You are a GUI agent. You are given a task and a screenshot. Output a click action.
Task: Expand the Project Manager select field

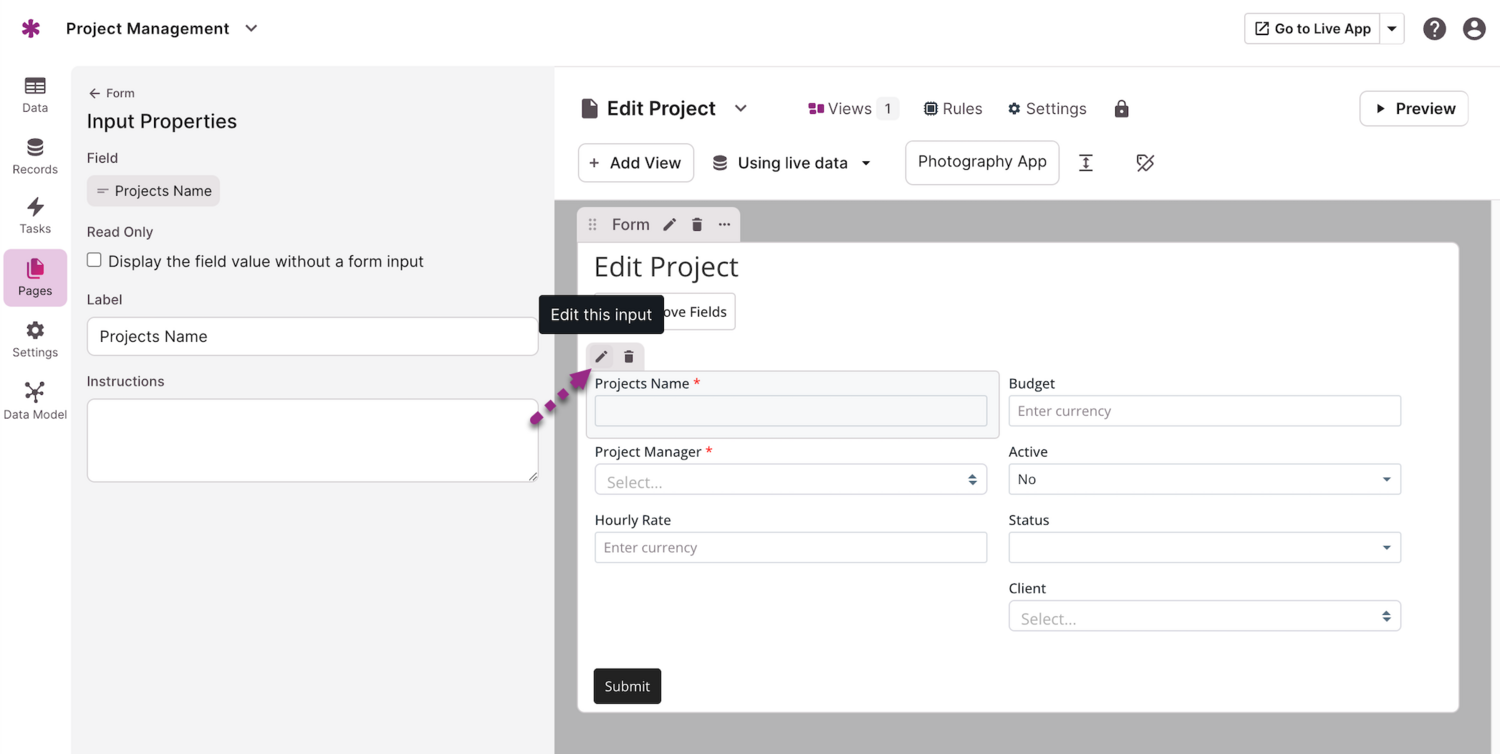click(790, 481)
